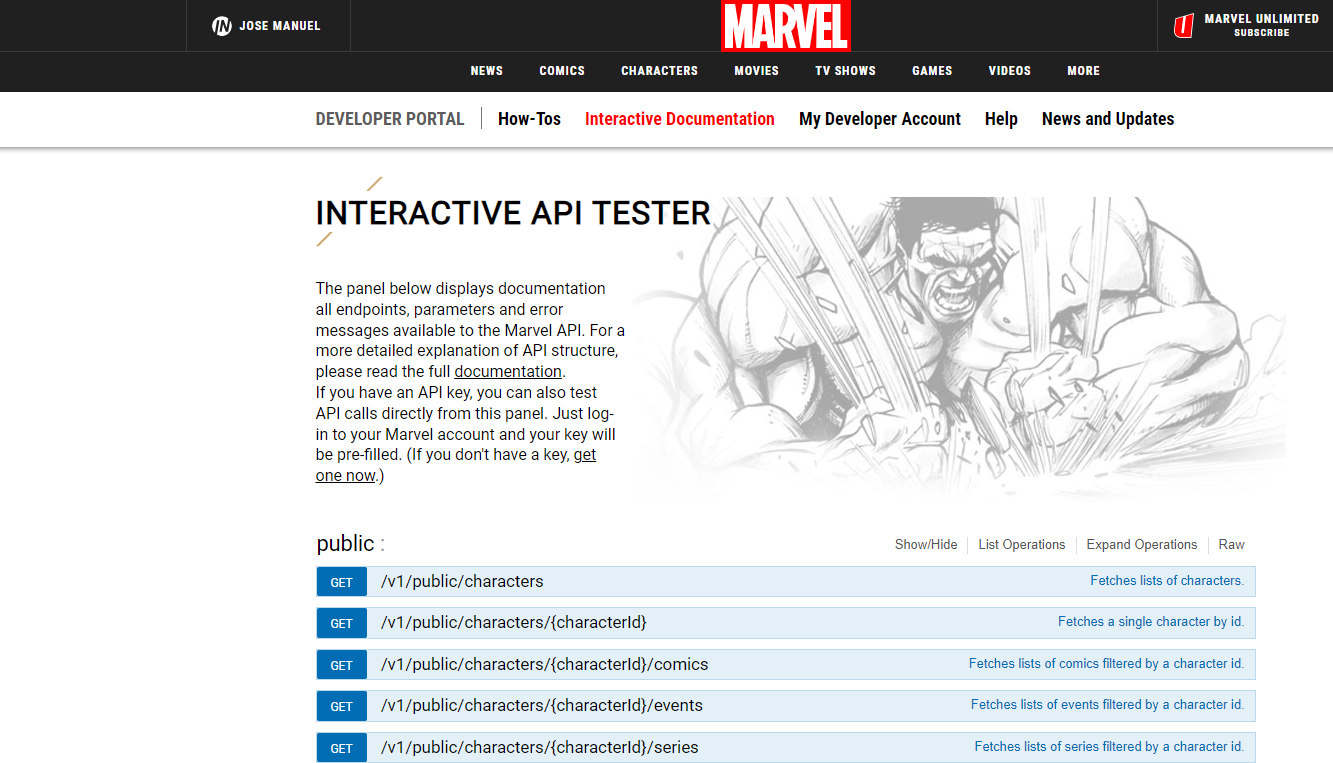Screen dimensions: 1333x763
Task: Expand /v1/public/characters/{characterId} endpoint path
Action: click(x=514, y=622)
